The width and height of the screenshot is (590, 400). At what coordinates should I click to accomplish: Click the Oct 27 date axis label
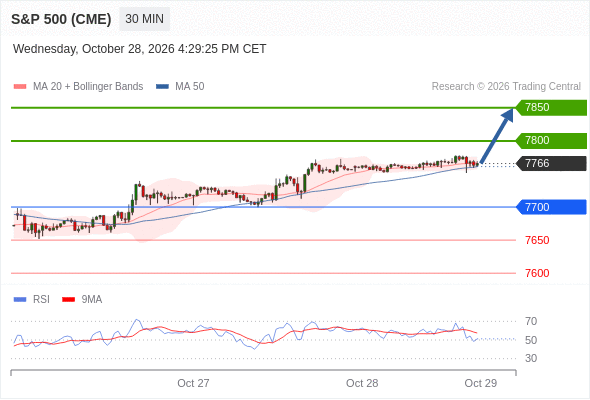pyautogui.click(x=193, y=383)
